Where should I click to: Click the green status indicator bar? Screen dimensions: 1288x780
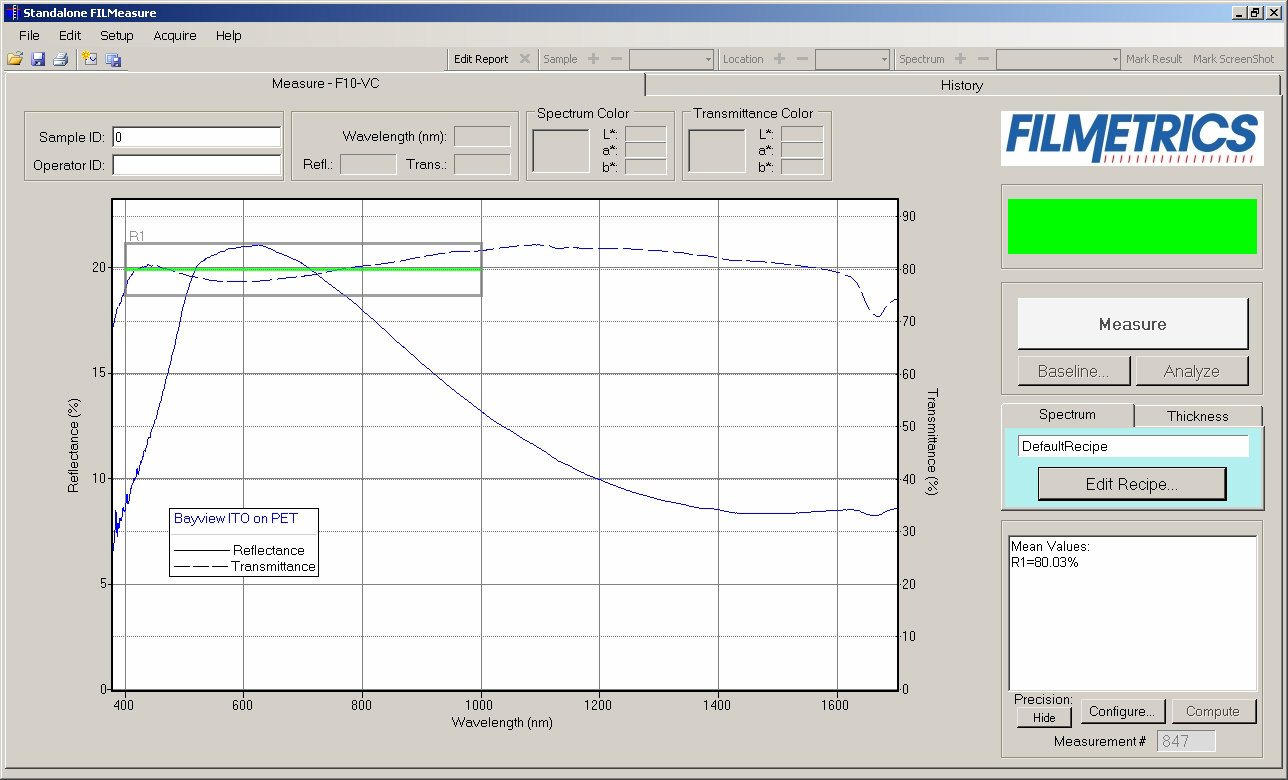(x=1132, y=226)
